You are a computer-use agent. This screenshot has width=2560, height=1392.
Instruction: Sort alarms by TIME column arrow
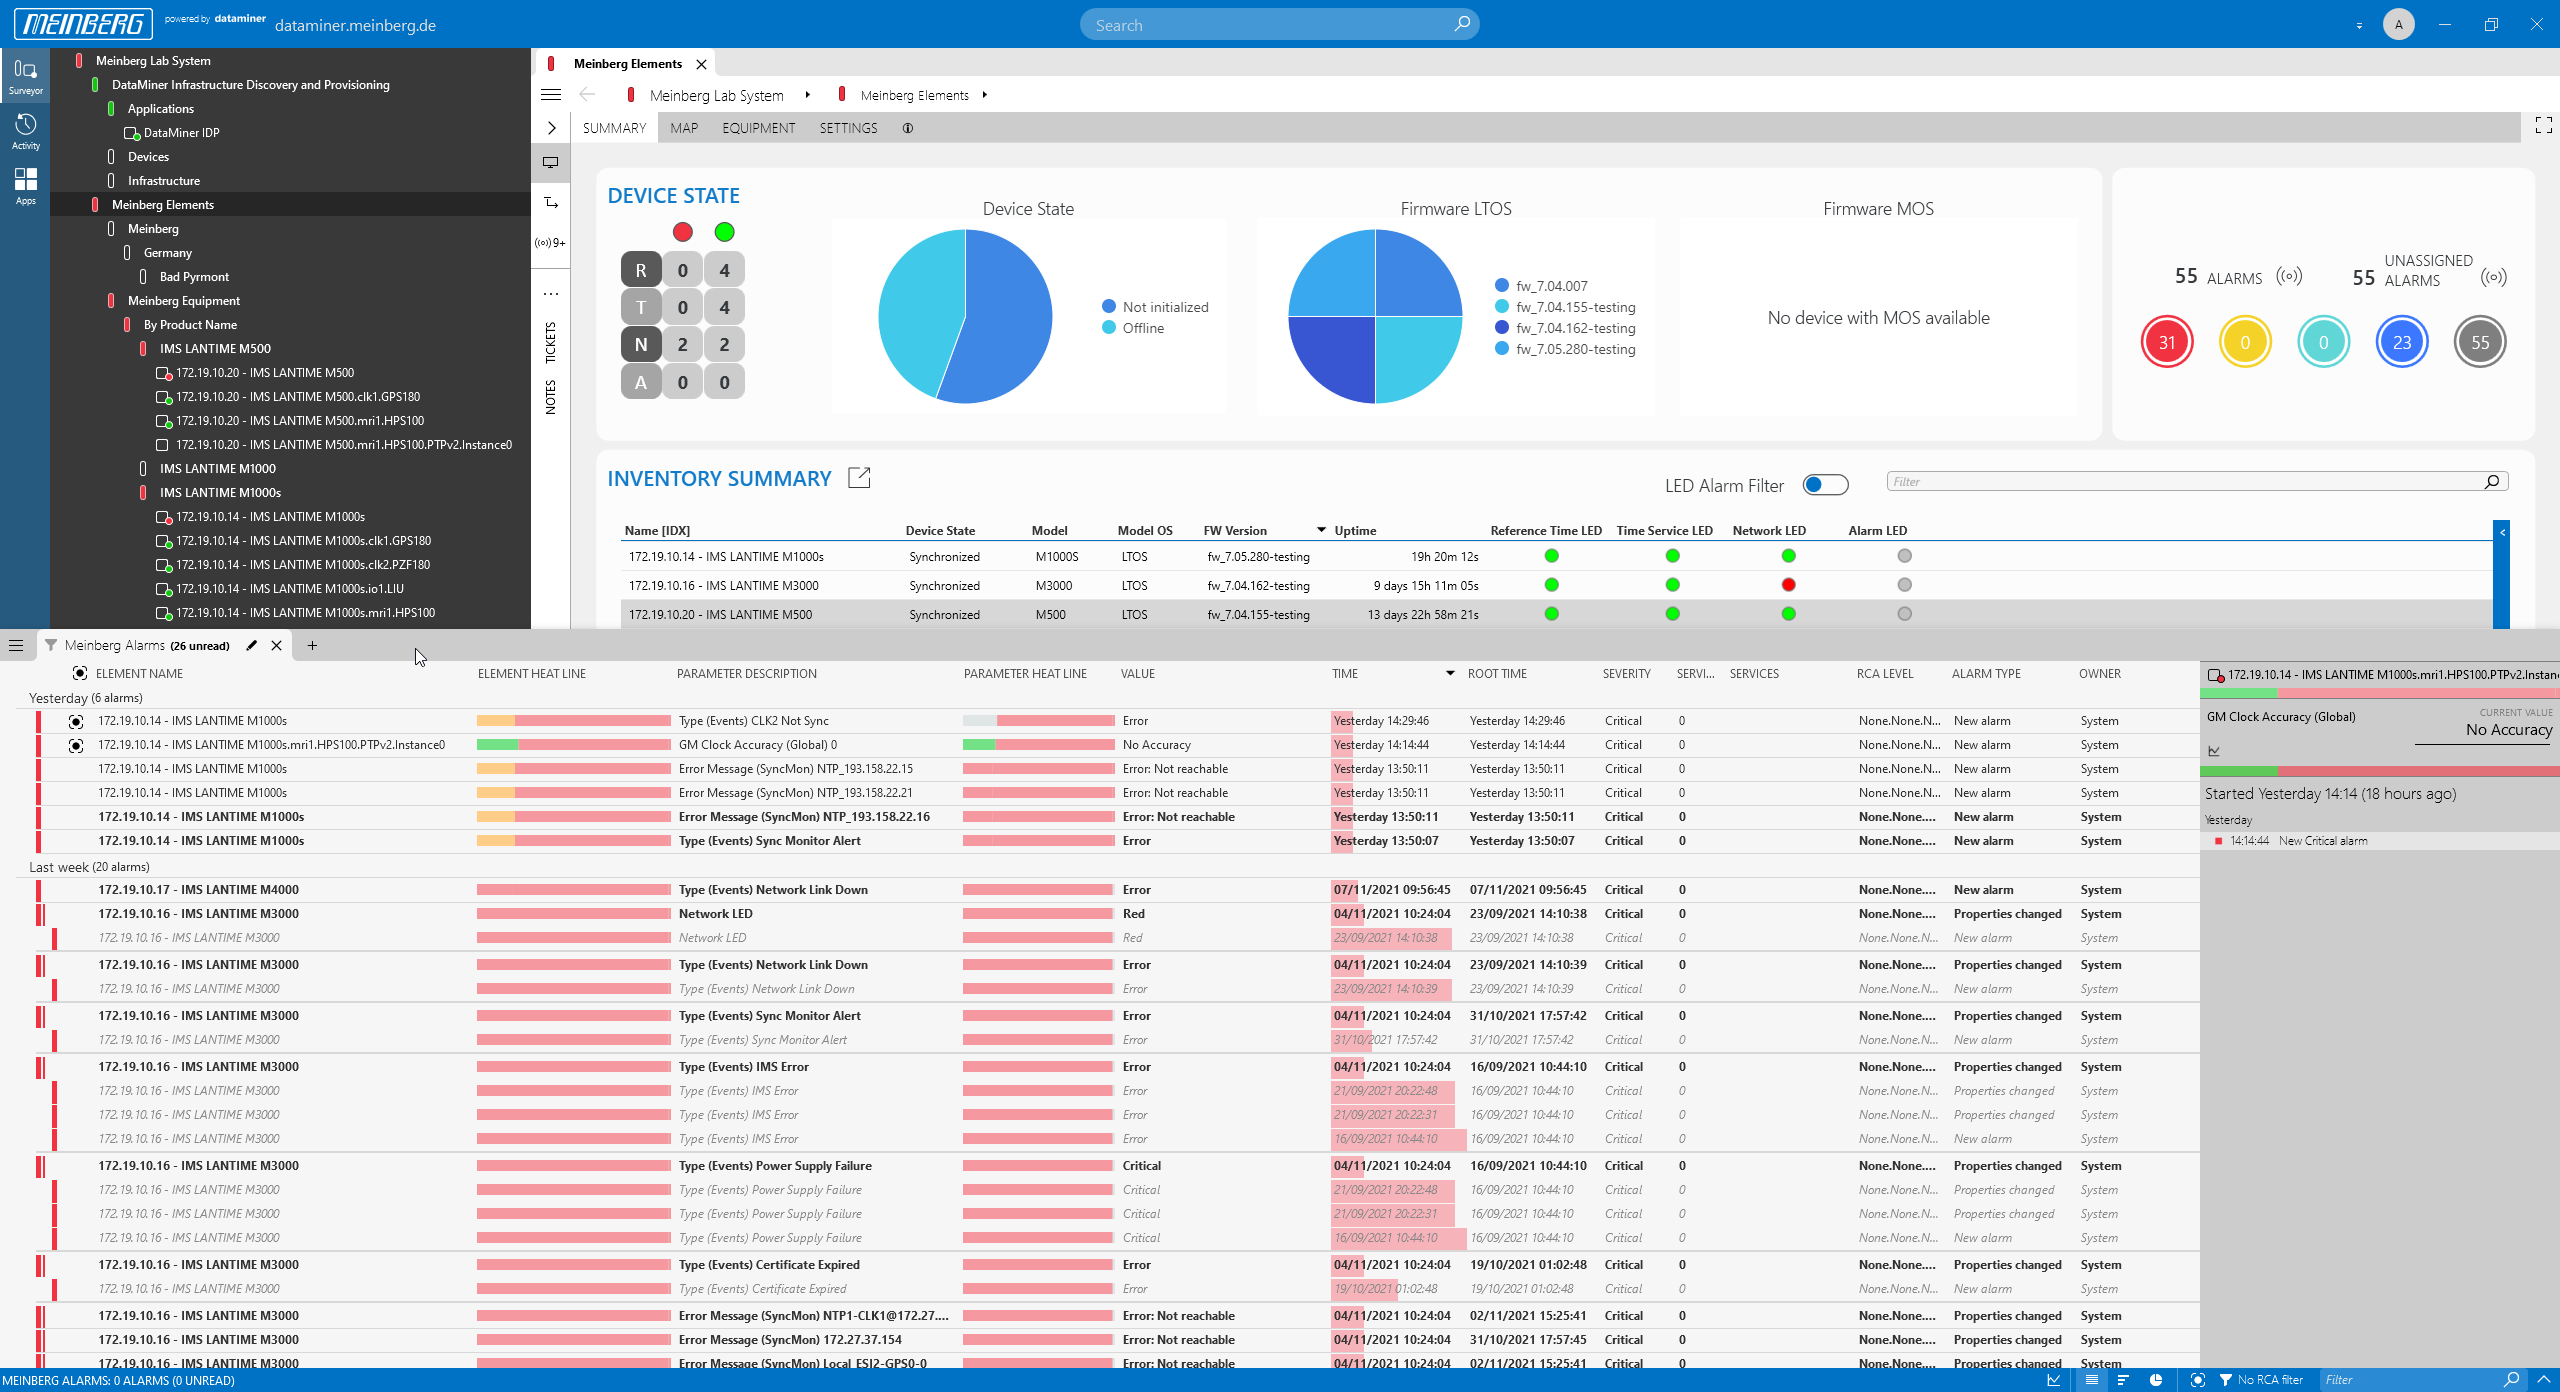click(x=1450, y=673)
